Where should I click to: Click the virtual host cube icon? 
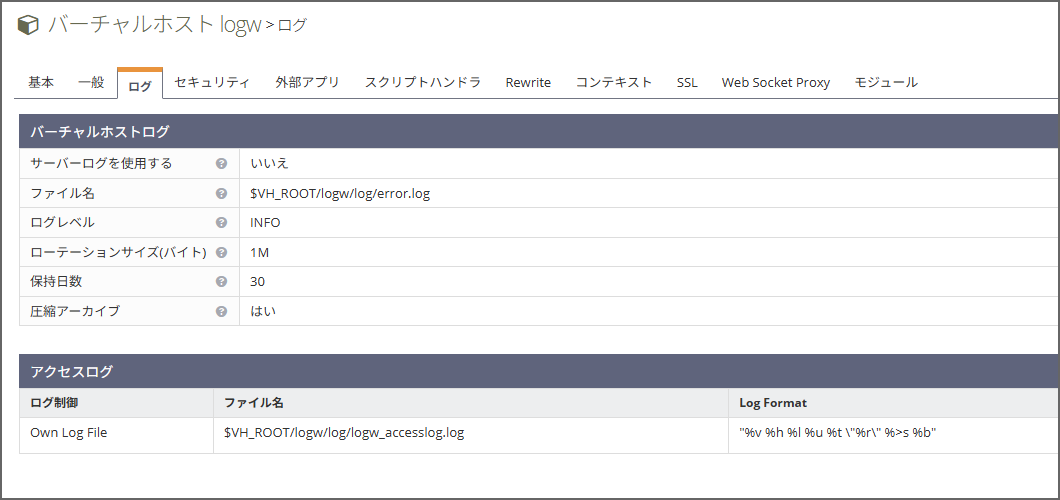pos(29,25)
